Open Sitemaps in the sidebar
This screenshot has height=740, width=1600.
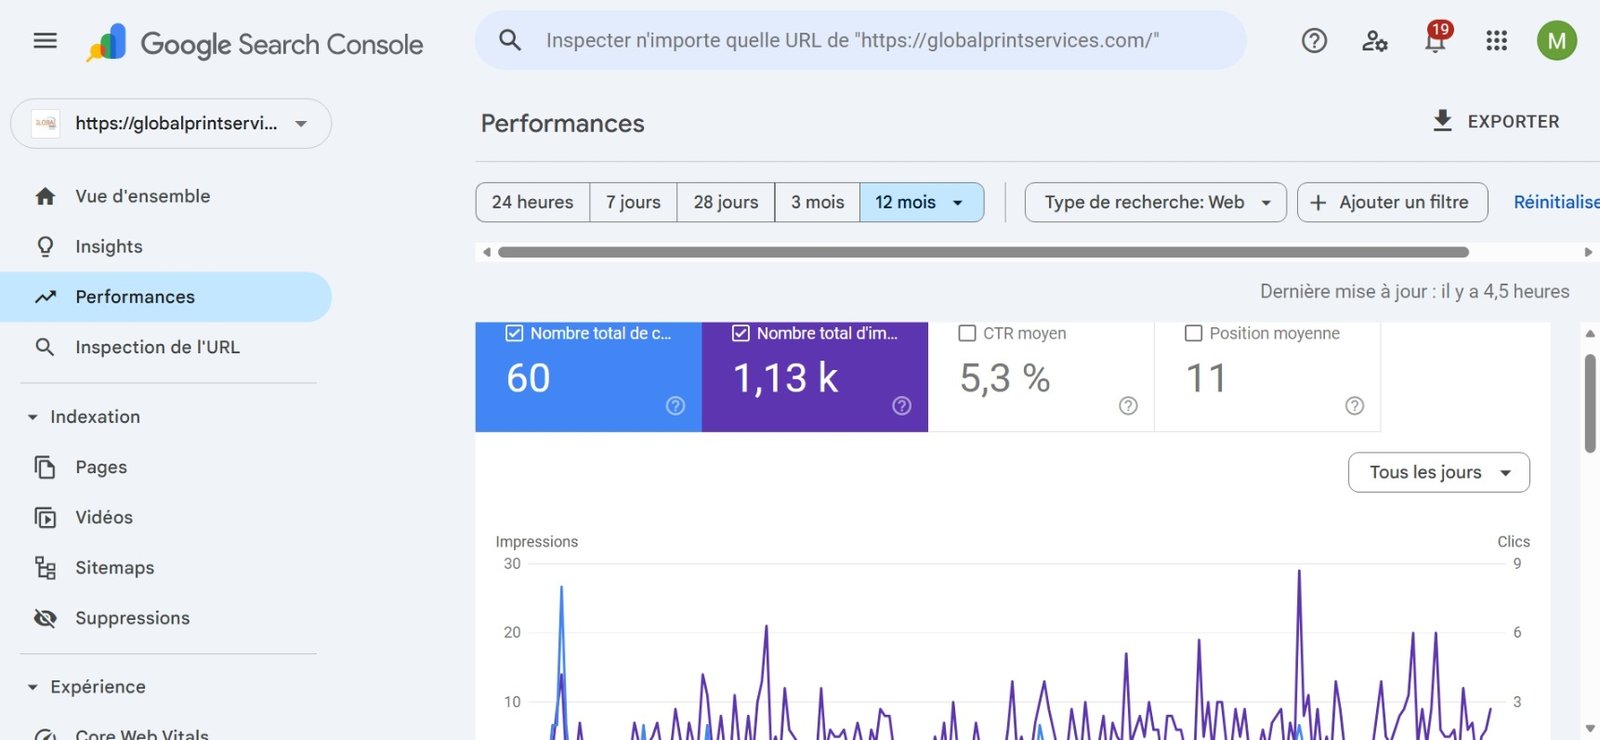(x=114, y=568)
